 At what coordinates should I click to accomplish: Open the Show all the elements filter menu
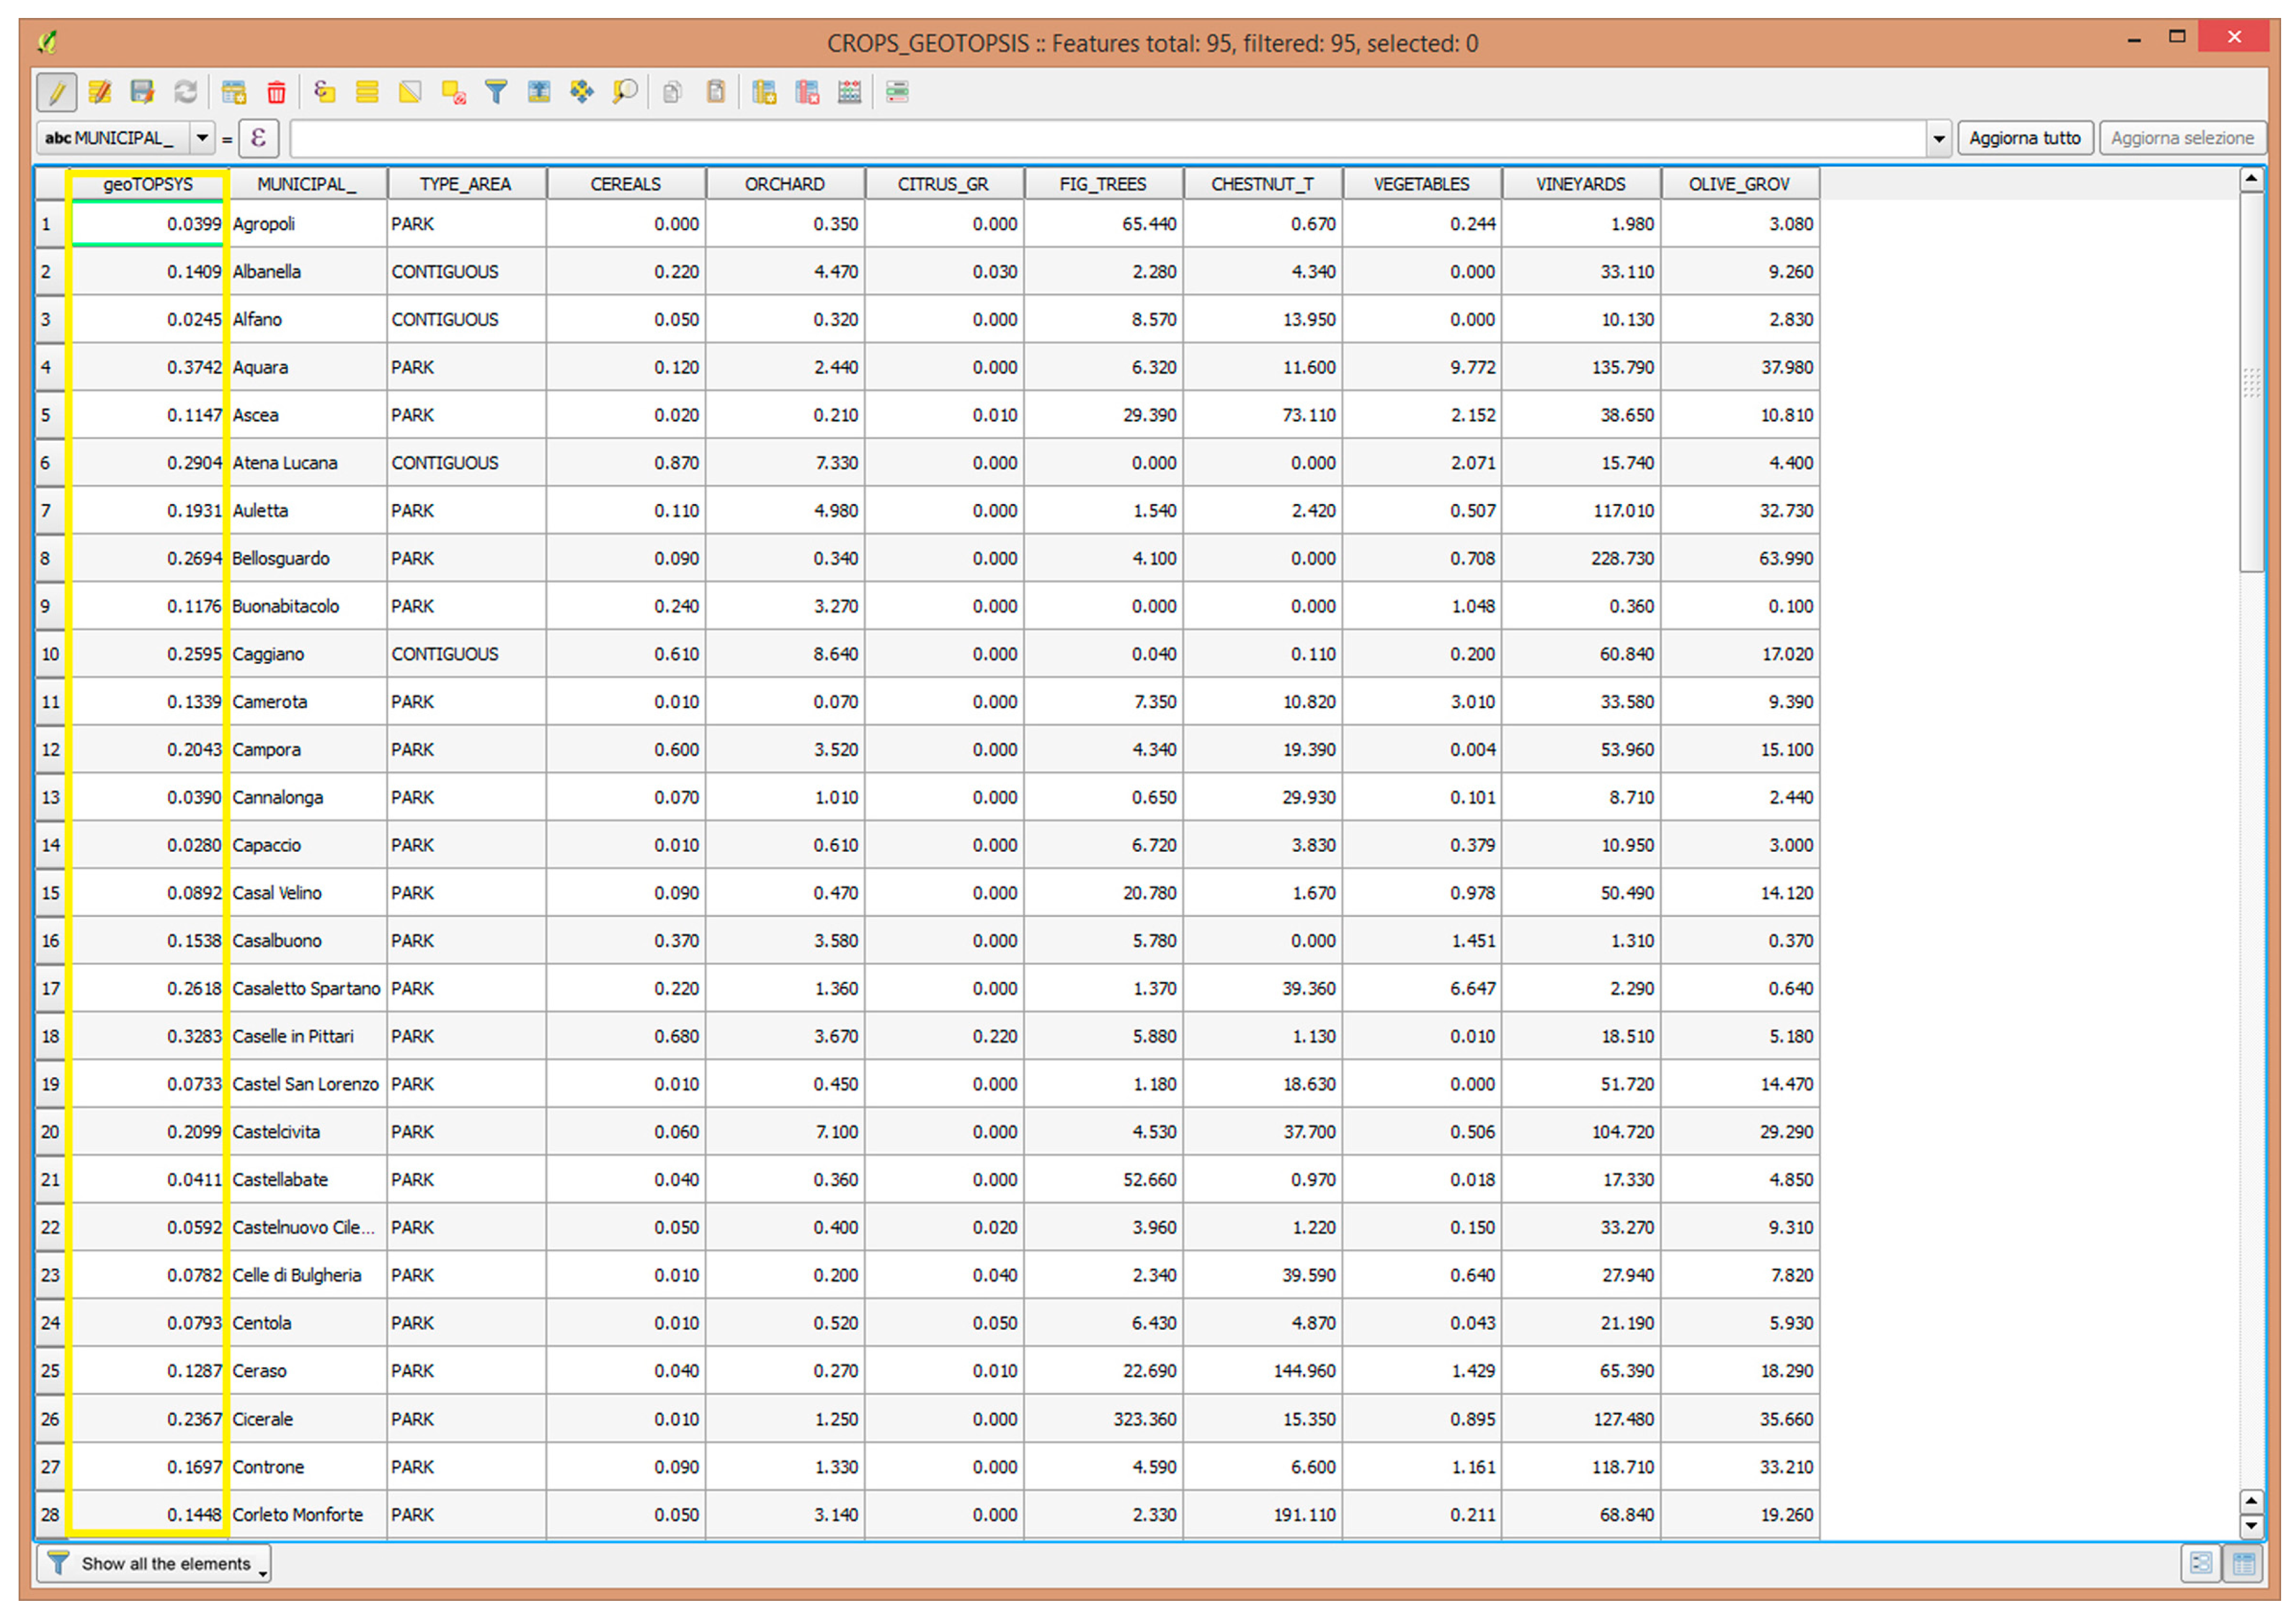pyautogui.click(x=154, y=1563)
